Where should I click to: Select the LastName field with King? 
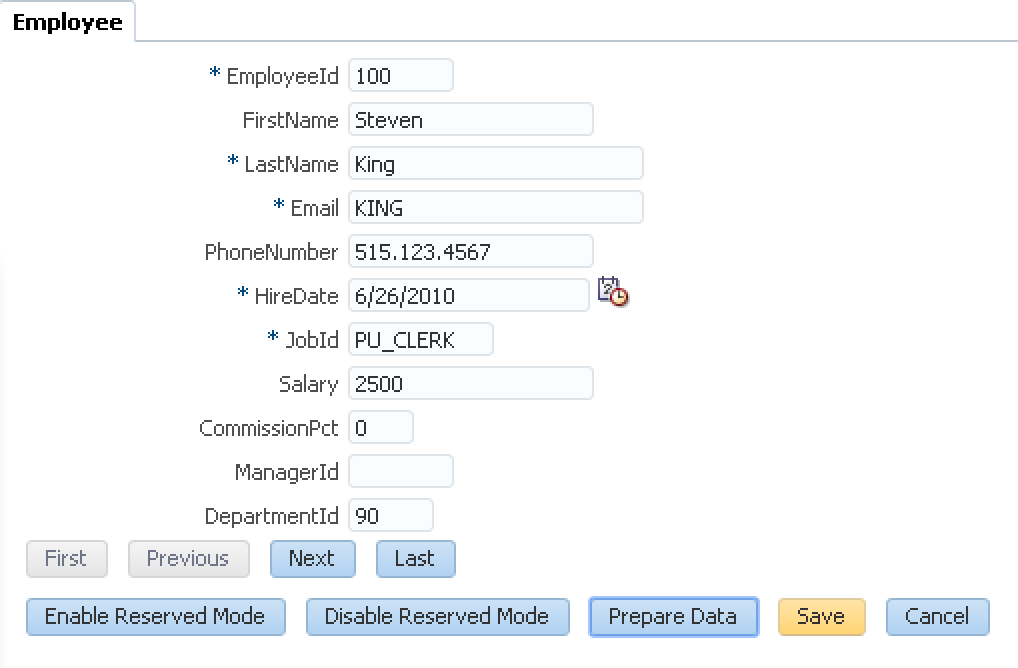point(495,164)
